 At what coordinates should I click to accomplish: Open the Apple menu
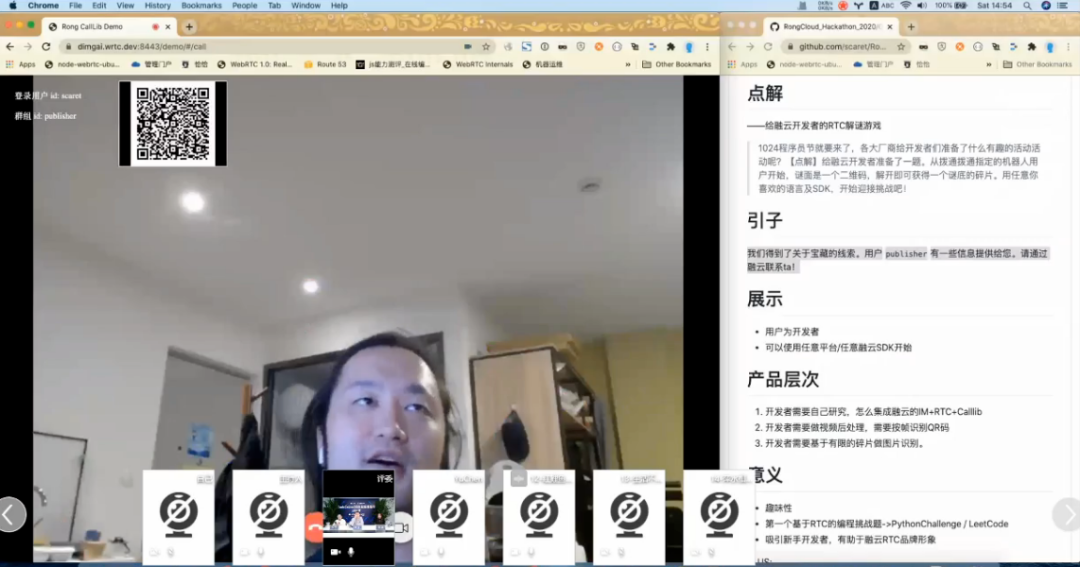click(12, 6)
